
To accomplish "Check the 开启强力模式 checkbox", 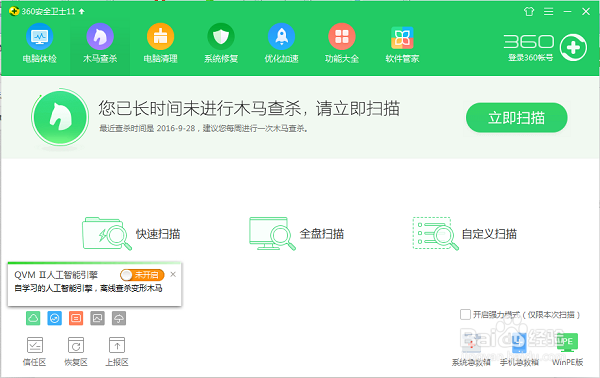I will click(465, 314).
